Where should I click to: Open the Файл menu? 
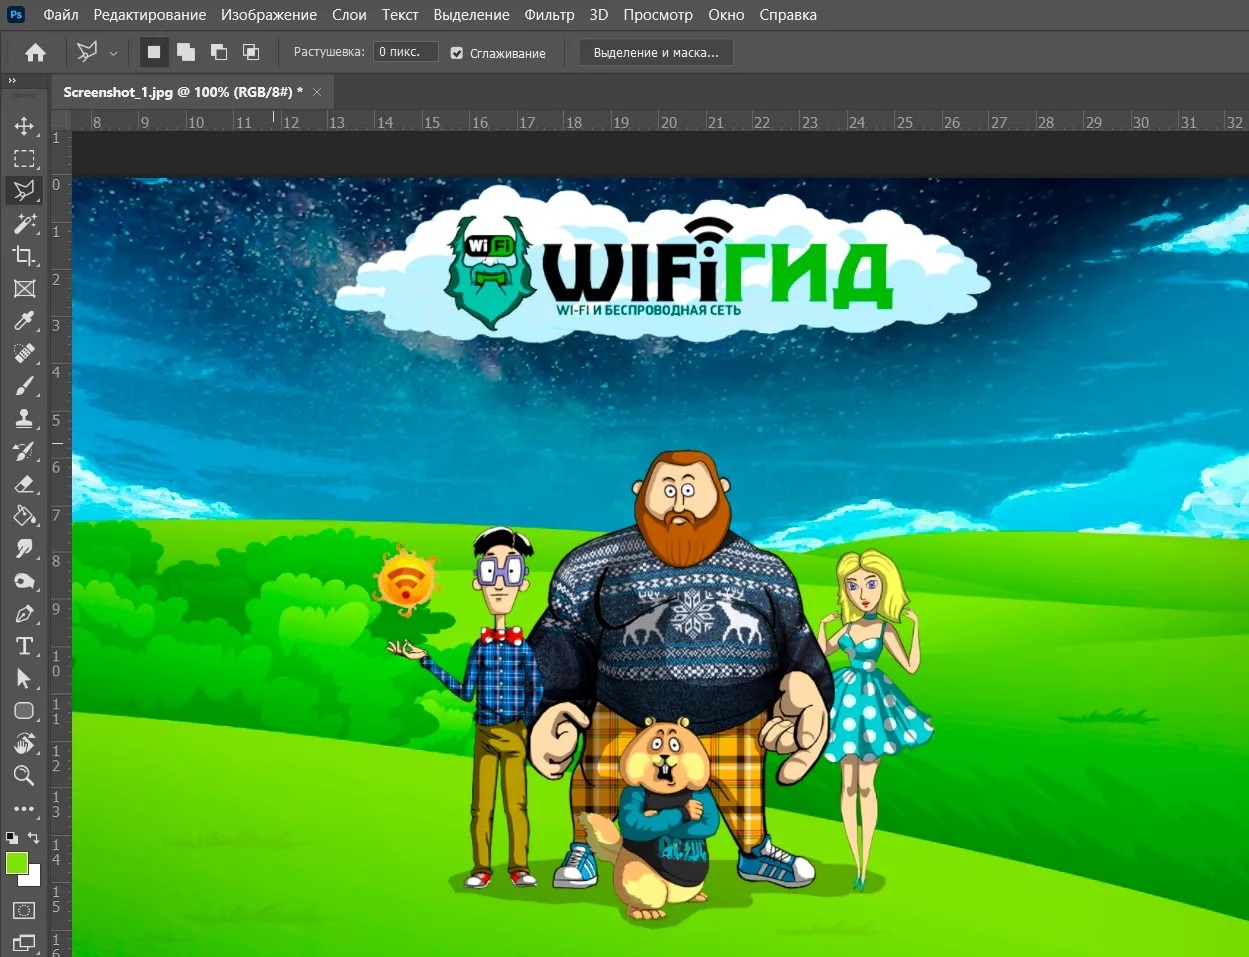tap(61, 15)
